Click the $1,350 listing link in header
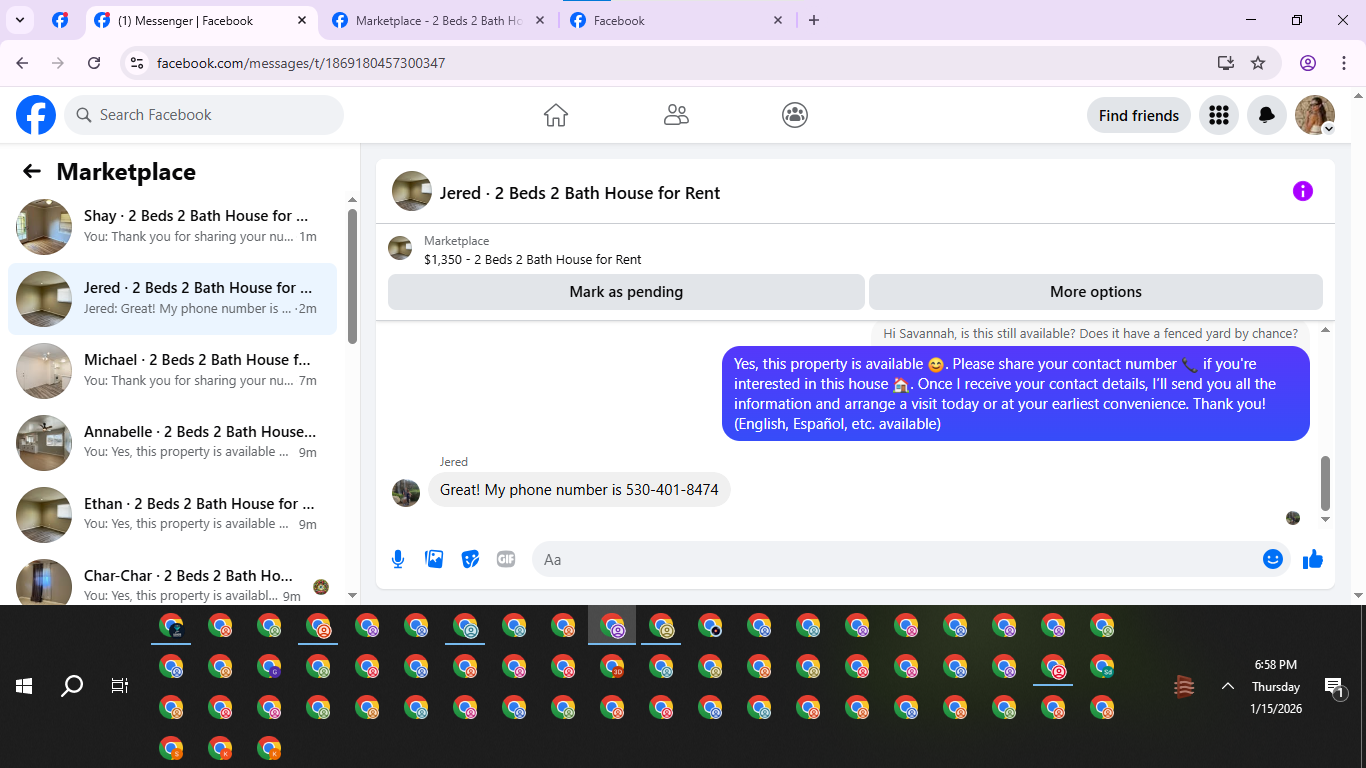The width and height of the screenshot is (1366, 768). point(532,259)
